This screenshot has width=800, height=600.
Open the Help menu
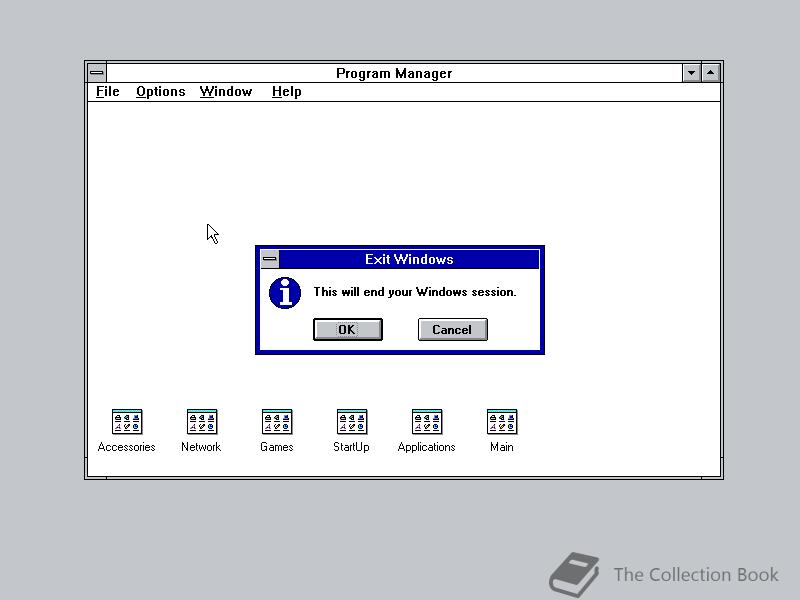pyautogui.click(x=286, y=91)
